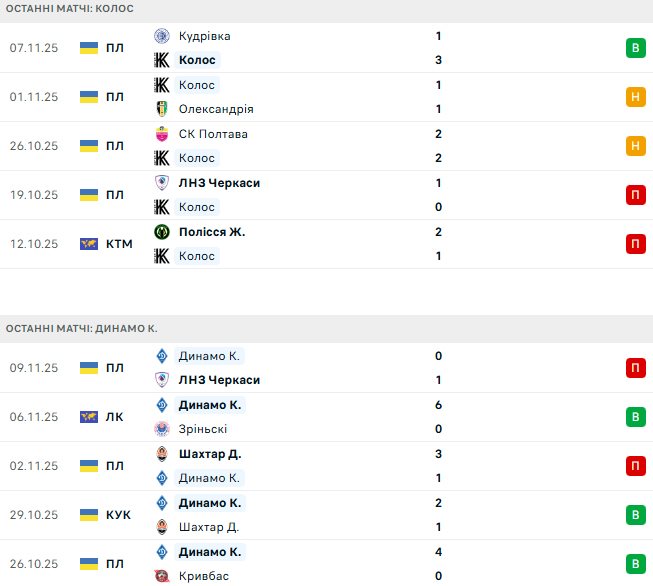The image size is (653, 586).
Task: Open the Кудрівка team link
Action: (204, 36)
